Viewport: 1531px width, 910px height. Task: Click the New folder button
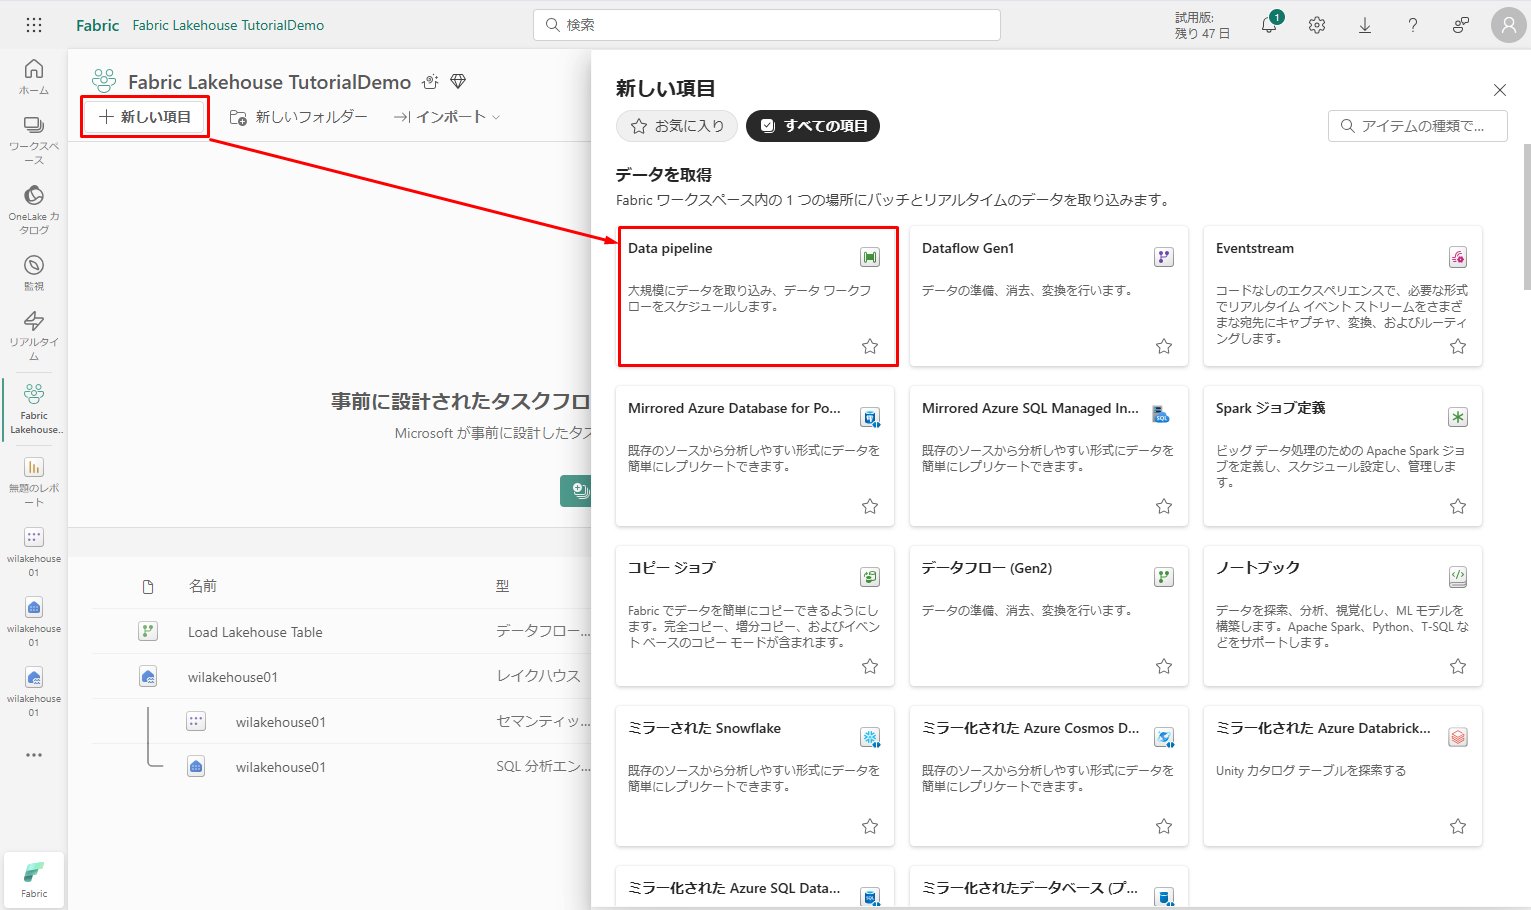(x=298, y=117)
